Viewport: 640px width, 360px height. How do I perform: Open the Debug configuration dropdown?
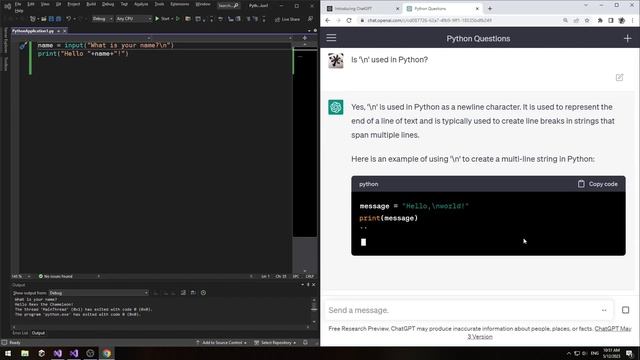[102, 19]
